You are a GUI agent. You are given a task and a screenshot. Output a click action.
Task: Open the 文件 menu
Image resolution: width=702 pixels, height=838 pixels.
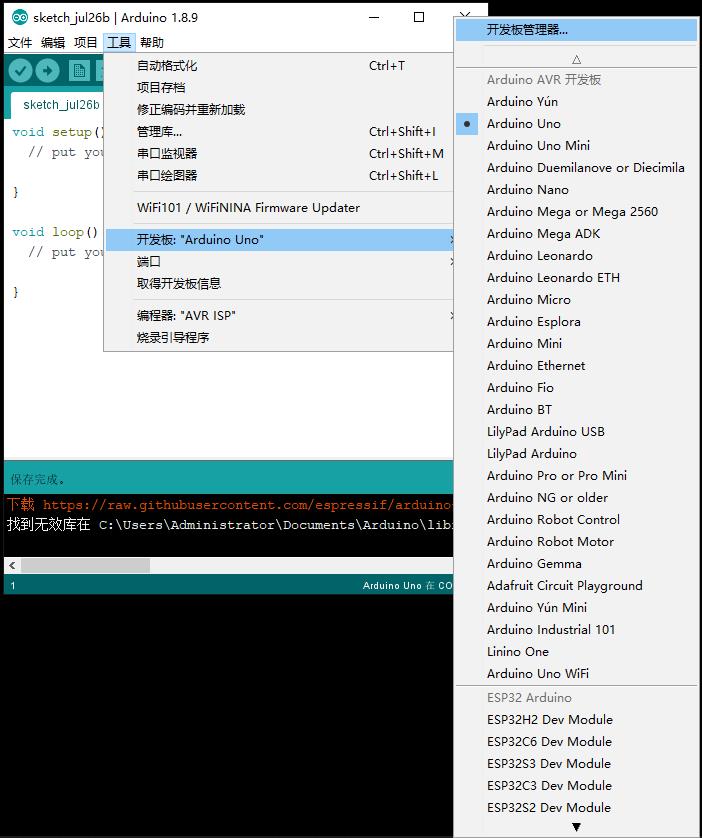pos(20,42)
